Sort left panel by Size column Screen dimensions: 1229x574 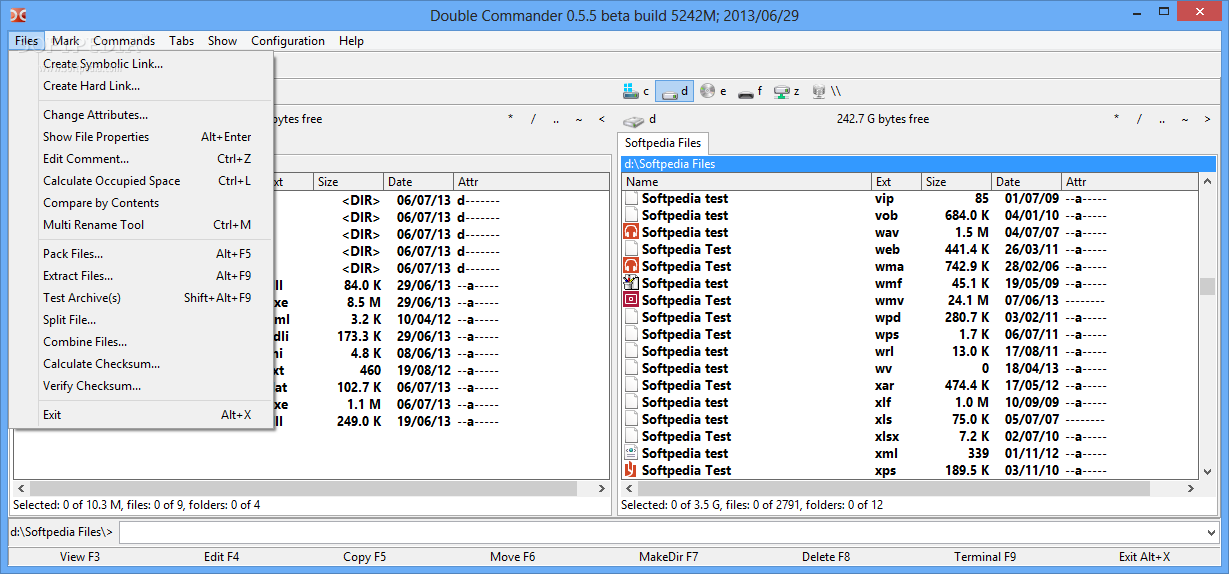[348, 182]
